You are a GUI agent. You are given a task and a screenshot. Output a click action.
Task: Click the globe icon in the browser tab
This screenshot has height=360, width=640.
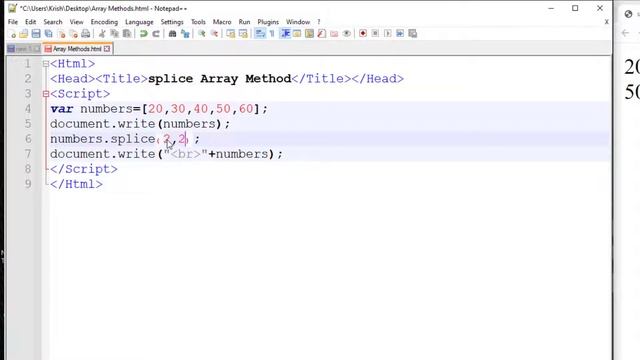pos(629,14)
